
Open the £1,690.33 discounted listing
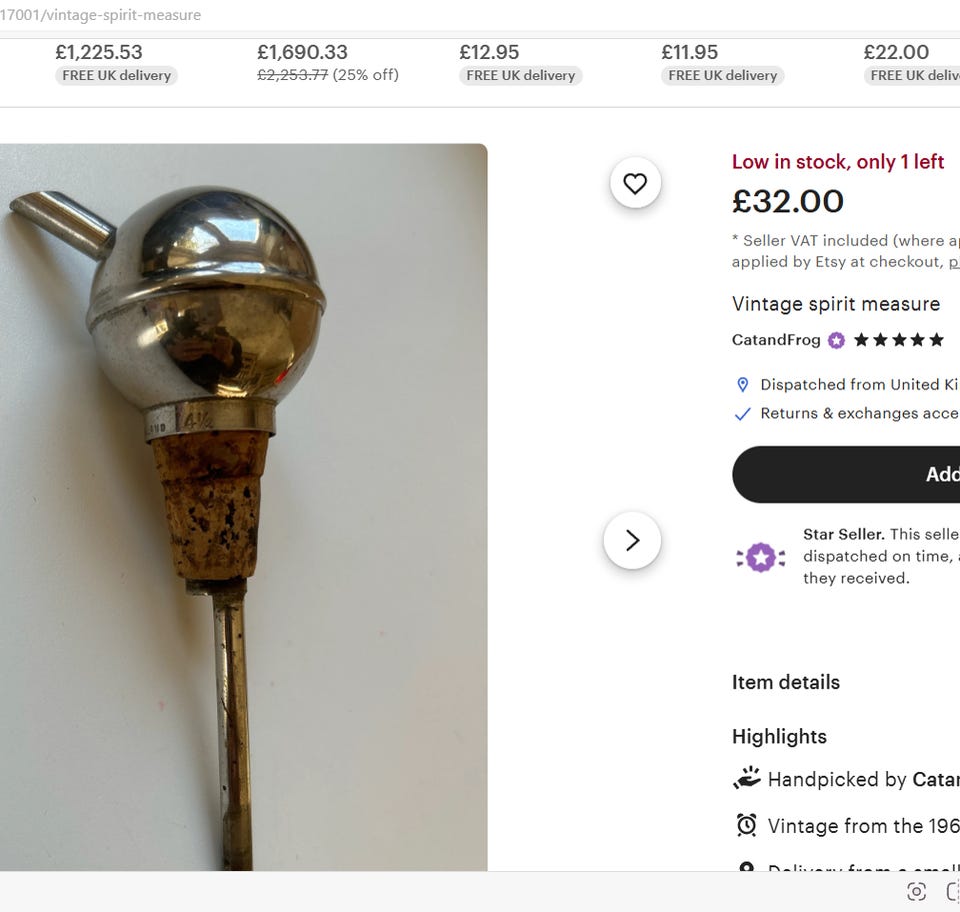point(302,52)
